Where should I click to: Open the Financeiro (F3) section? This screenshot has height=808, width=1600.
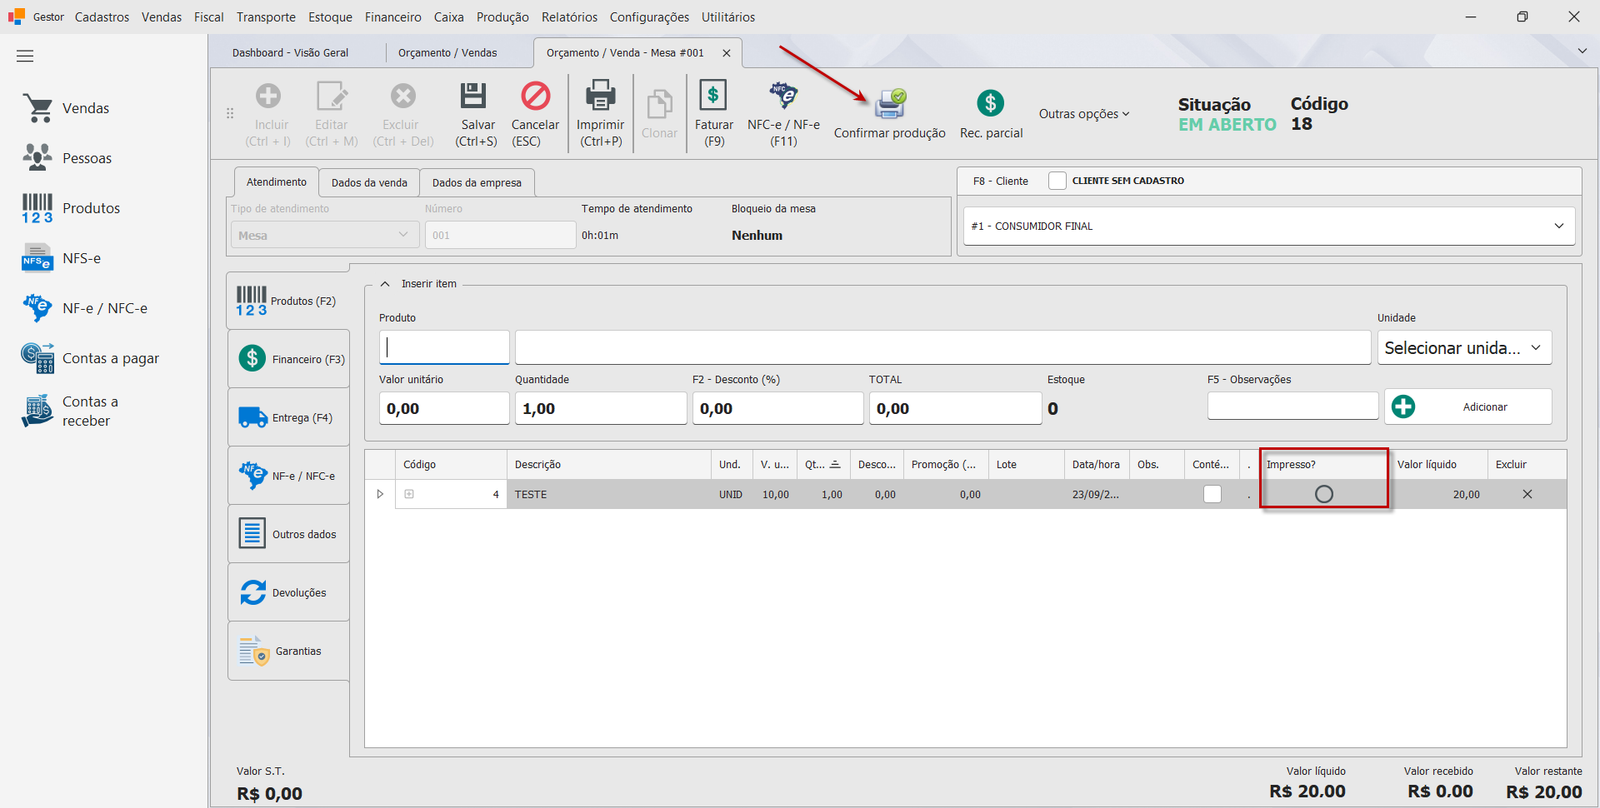point(288,359)
